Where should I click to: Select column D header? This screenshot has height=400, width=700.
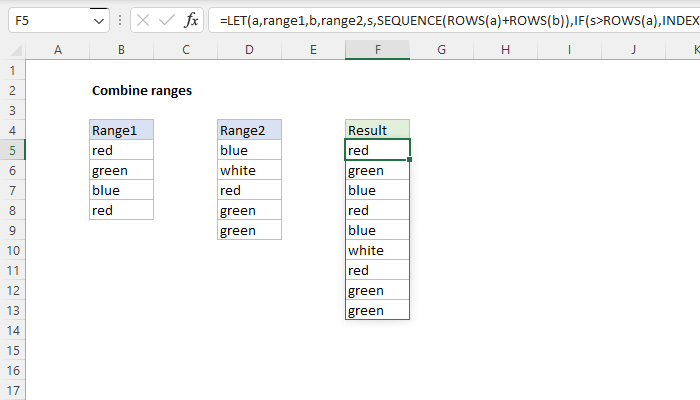click(x=250, y=50)
